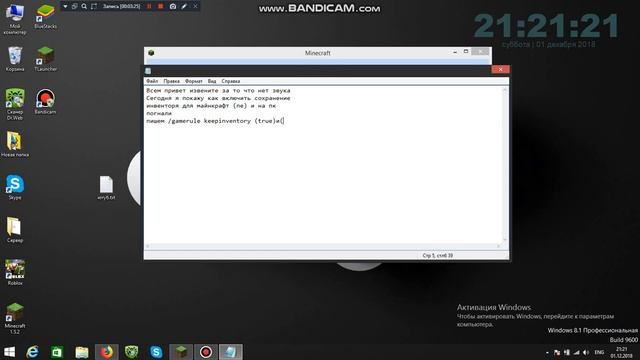
Task: Open the Bandicam bar dropdown arrow
Action: coord(65,6)
